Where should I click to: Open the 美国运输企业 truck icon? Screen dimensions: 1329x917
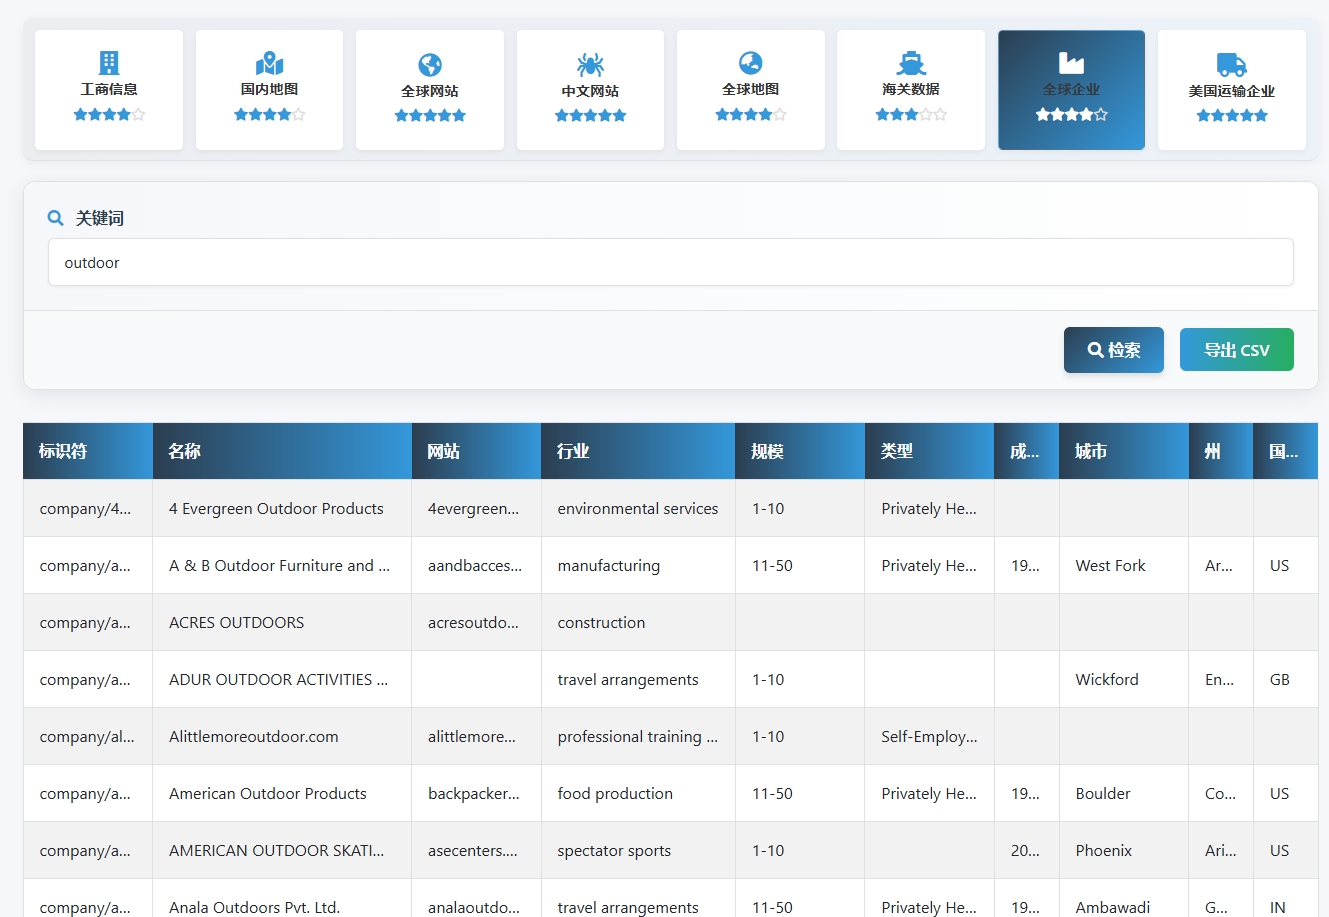pyautogui.click(x=1232, y=65)
